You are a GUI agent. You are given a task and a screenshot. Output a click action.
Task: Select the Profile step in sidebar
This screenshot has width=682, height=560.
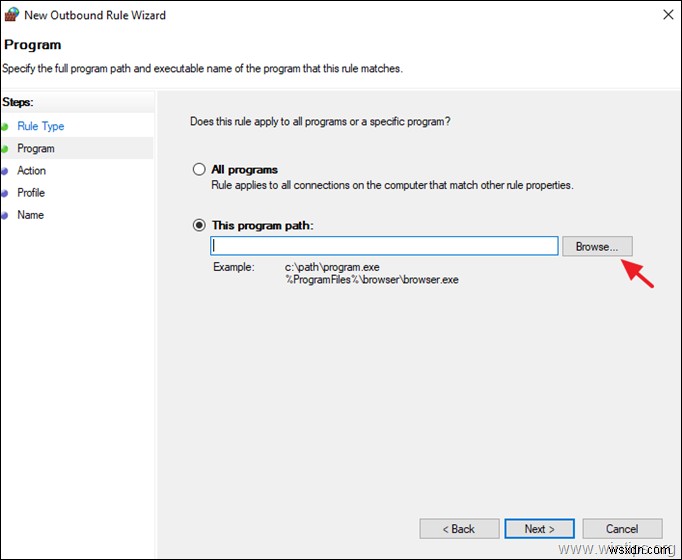point(31,193)
